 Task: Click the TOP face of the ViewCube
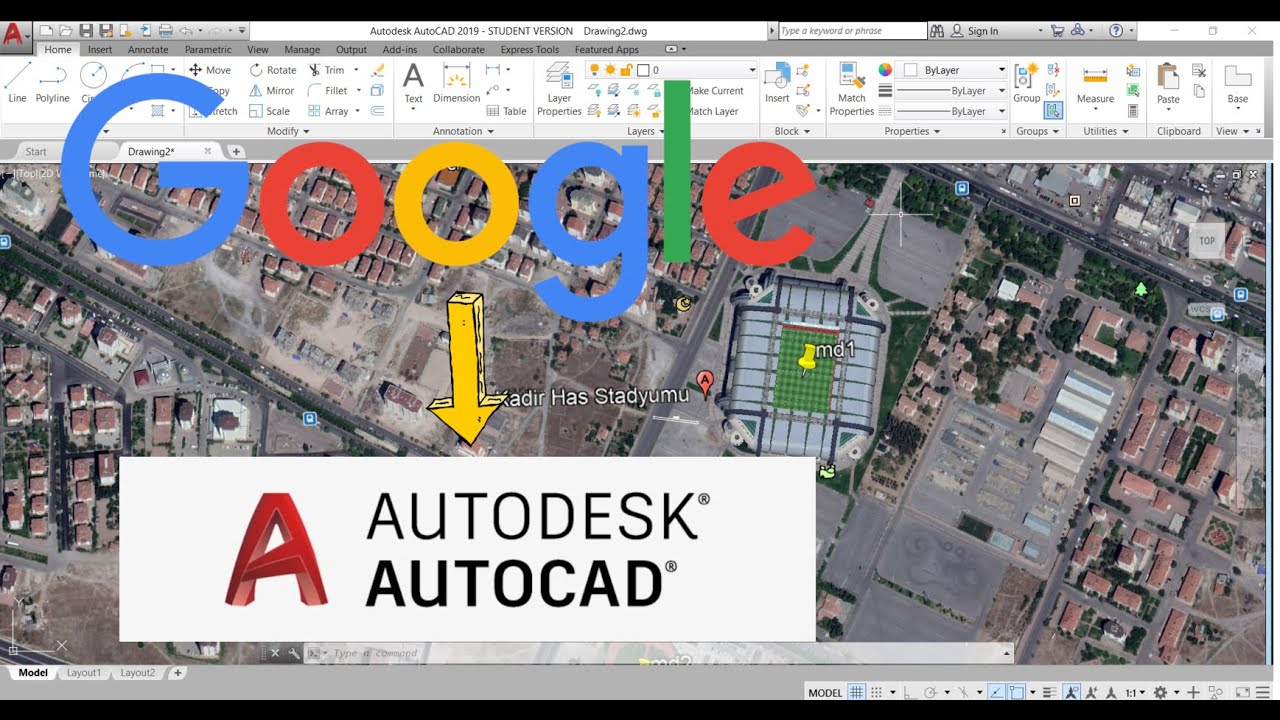(x=1207, y=241)
